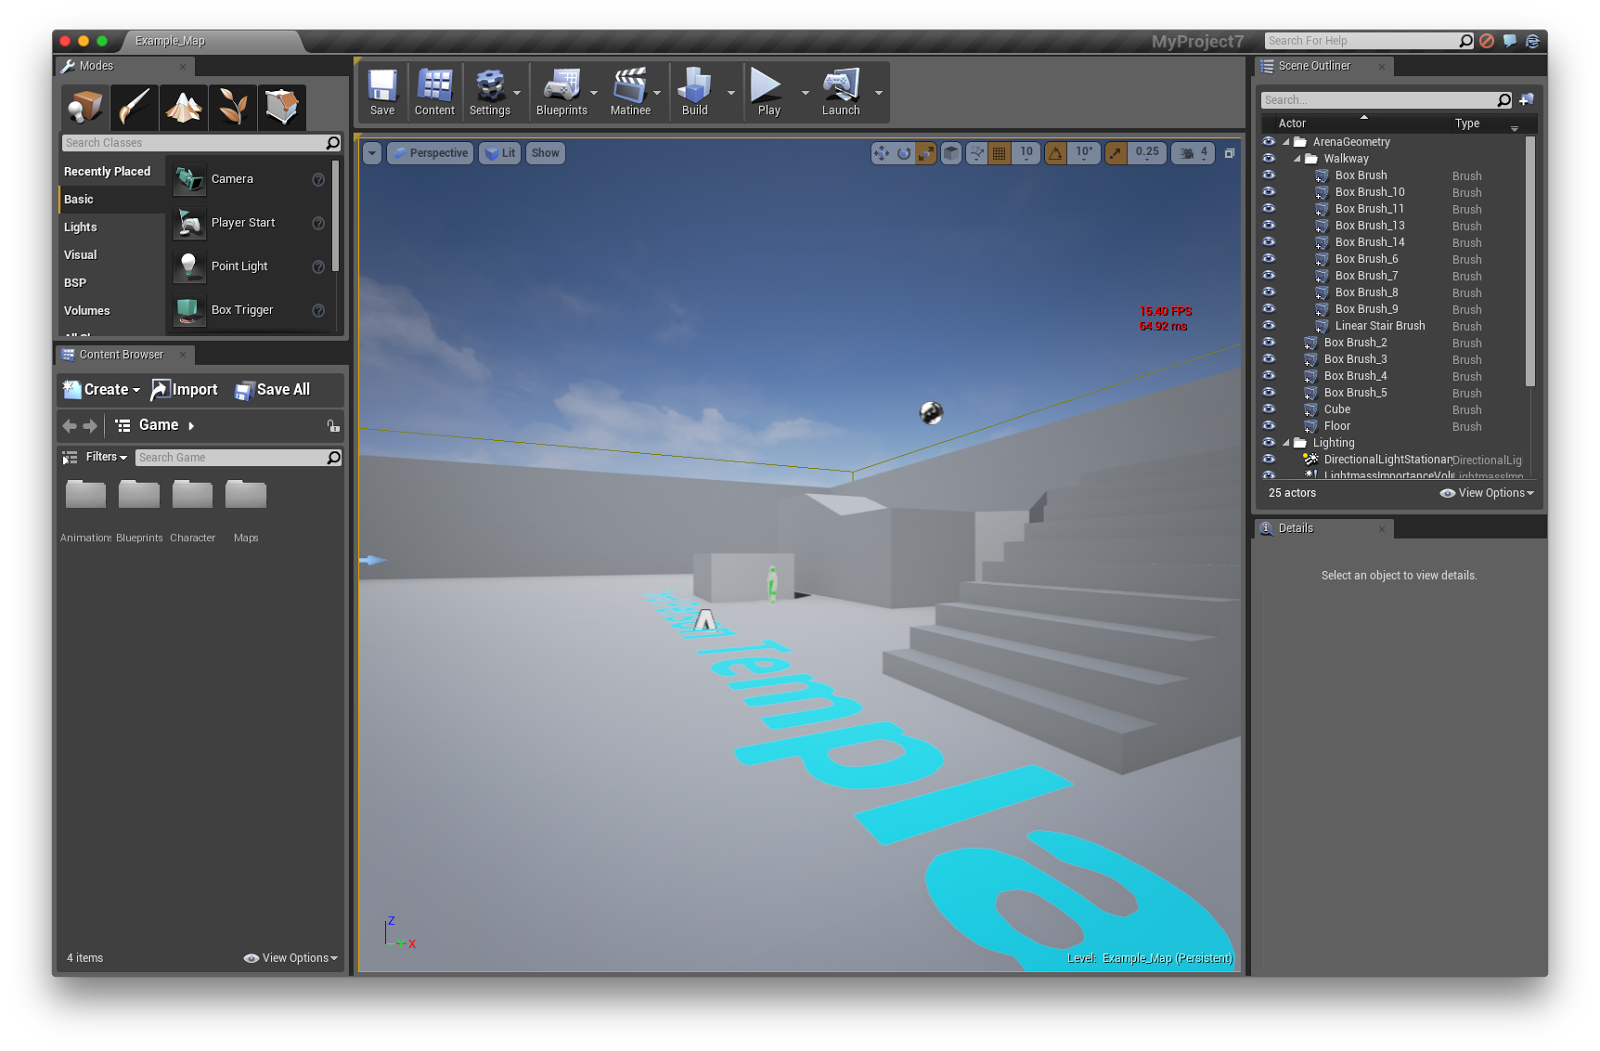
Task: Hide the Walkway folder via eye icon
Action: pos(1269,158)
